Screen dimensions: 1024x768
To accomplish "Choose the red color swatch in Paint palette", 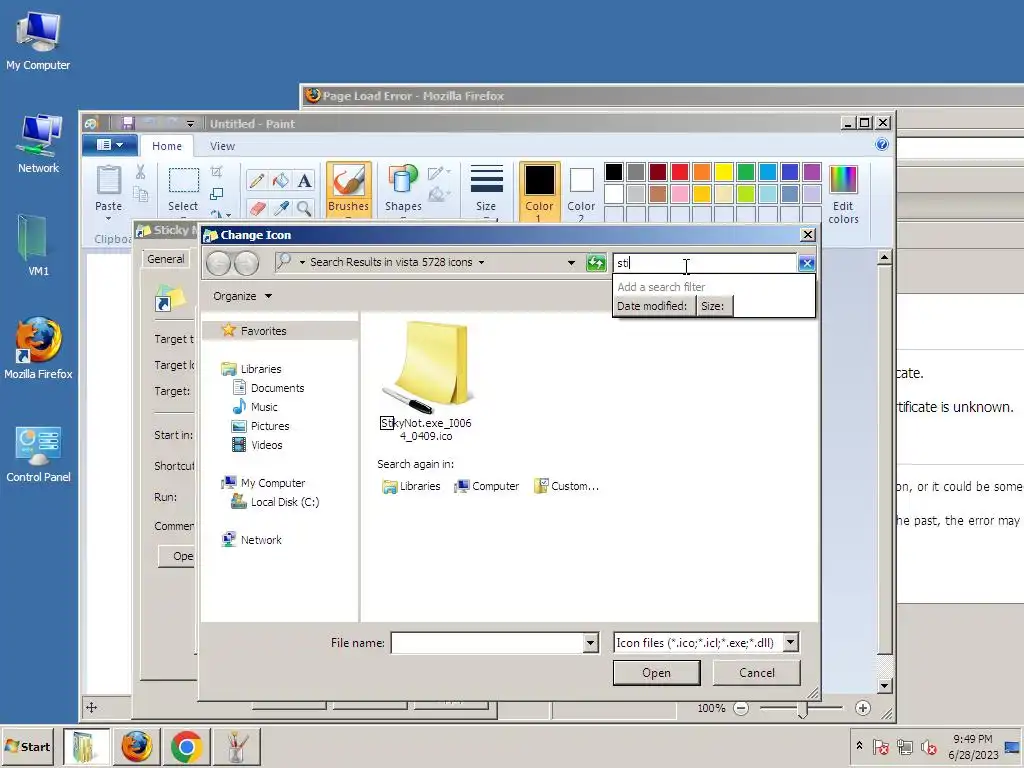I will click(680, 172).
